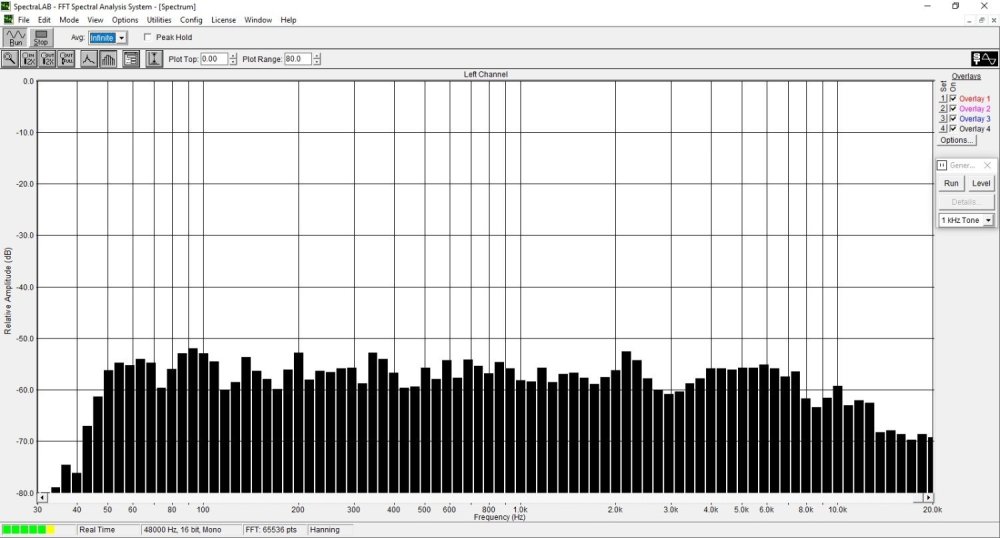This screenshot has height=538, width=1000.
Task: Click the zoom out 2X icon
Action: point(48,59)
